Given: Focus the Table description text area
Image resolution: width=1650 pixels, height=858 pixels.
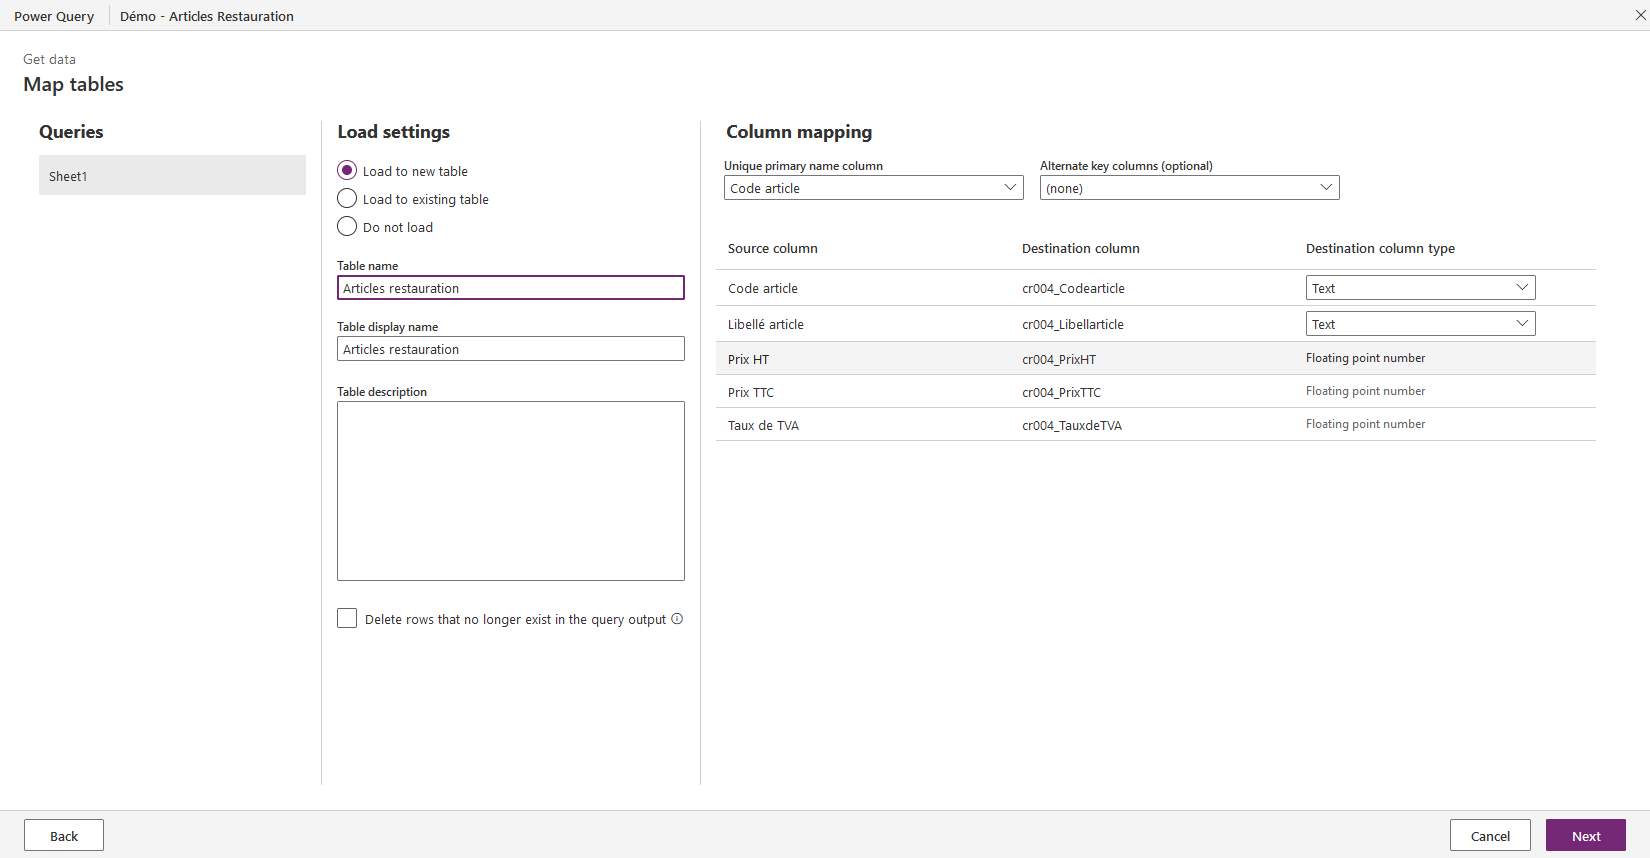Looking at the screenshot, I should click(511, 491).
